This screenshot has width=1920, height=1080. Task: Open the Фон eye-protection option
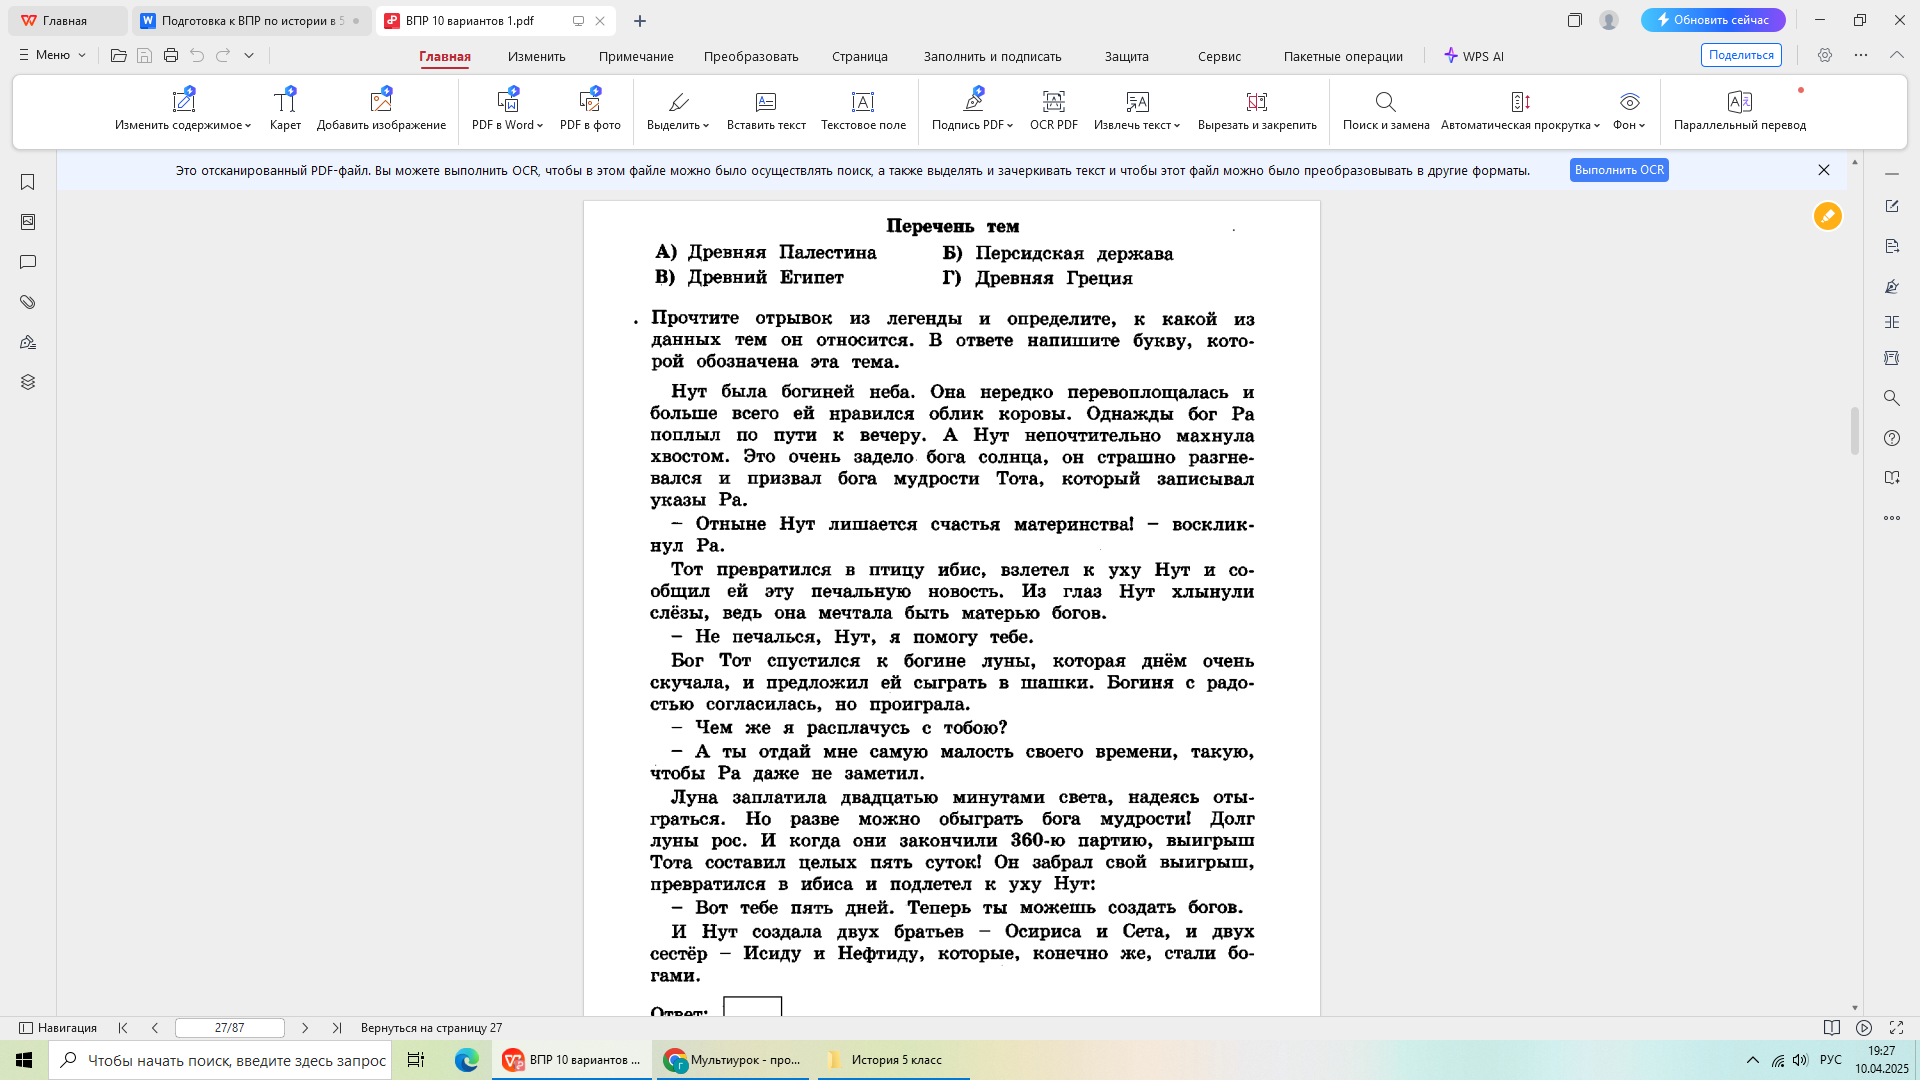(x=1629, y=110)
